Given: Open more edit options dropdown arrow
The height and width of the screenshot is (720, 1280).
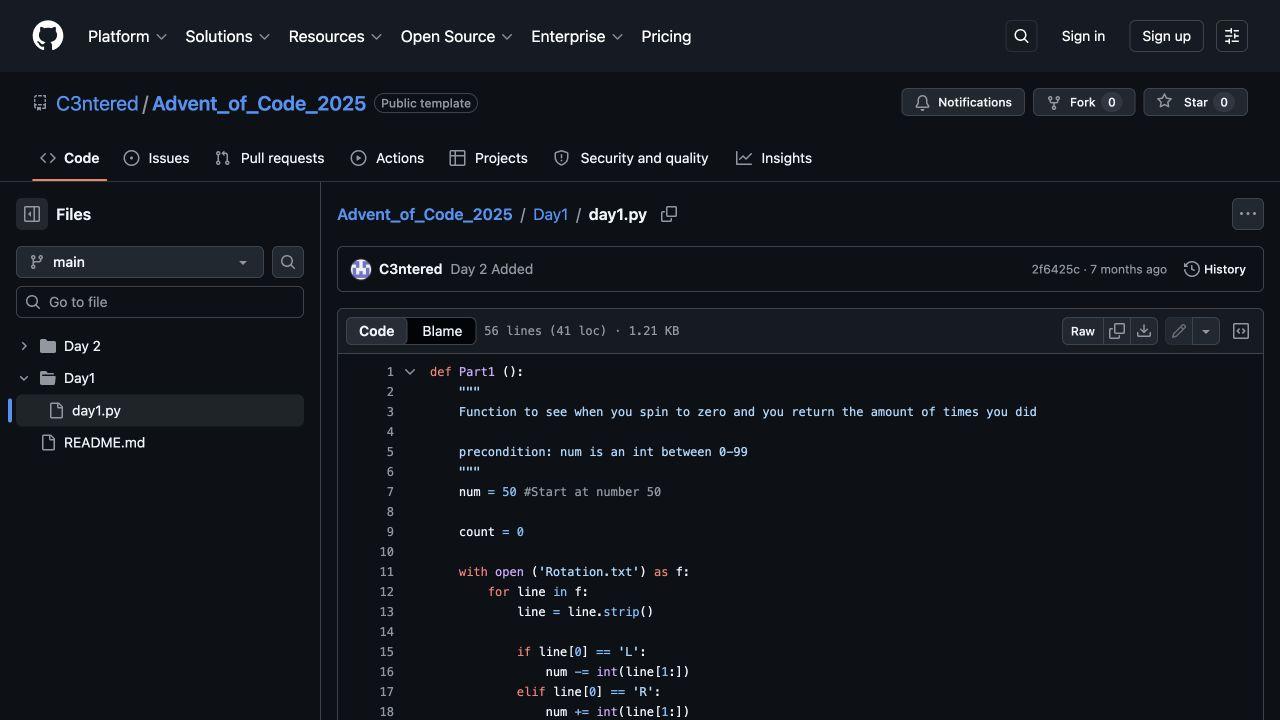Looking at the screenshot, I should [1206, 331].
